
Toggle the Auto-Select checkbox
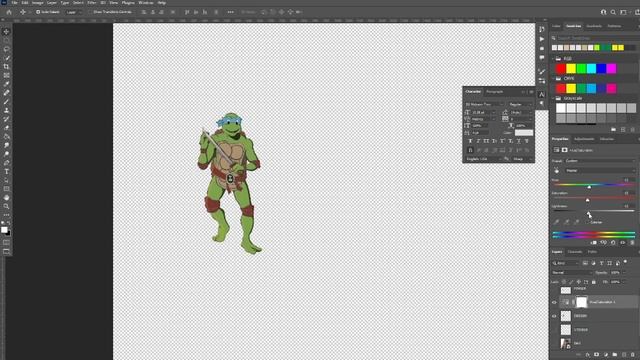(38, 12)
